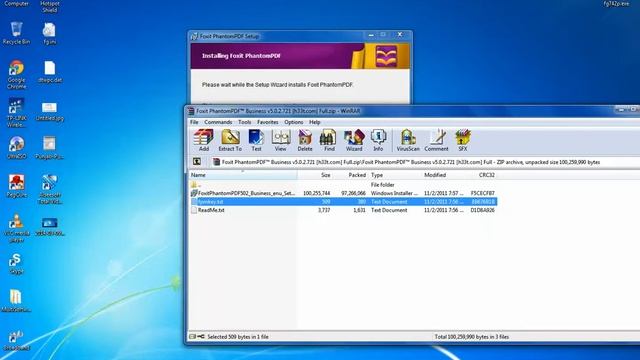
Task: Sort files by the CRC32 column
Action: (x=483, y=175)
